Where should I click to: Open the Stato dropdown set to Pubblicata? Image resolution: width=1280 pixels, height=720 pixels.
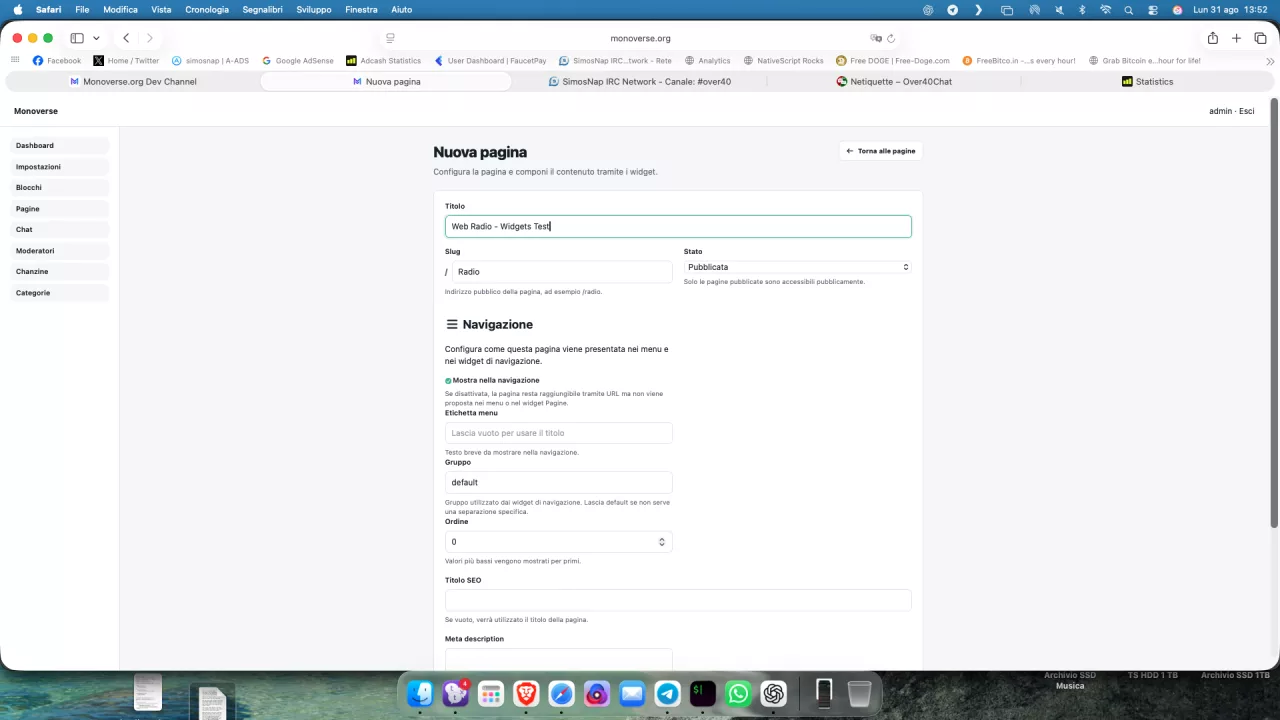tap(797, 267)
